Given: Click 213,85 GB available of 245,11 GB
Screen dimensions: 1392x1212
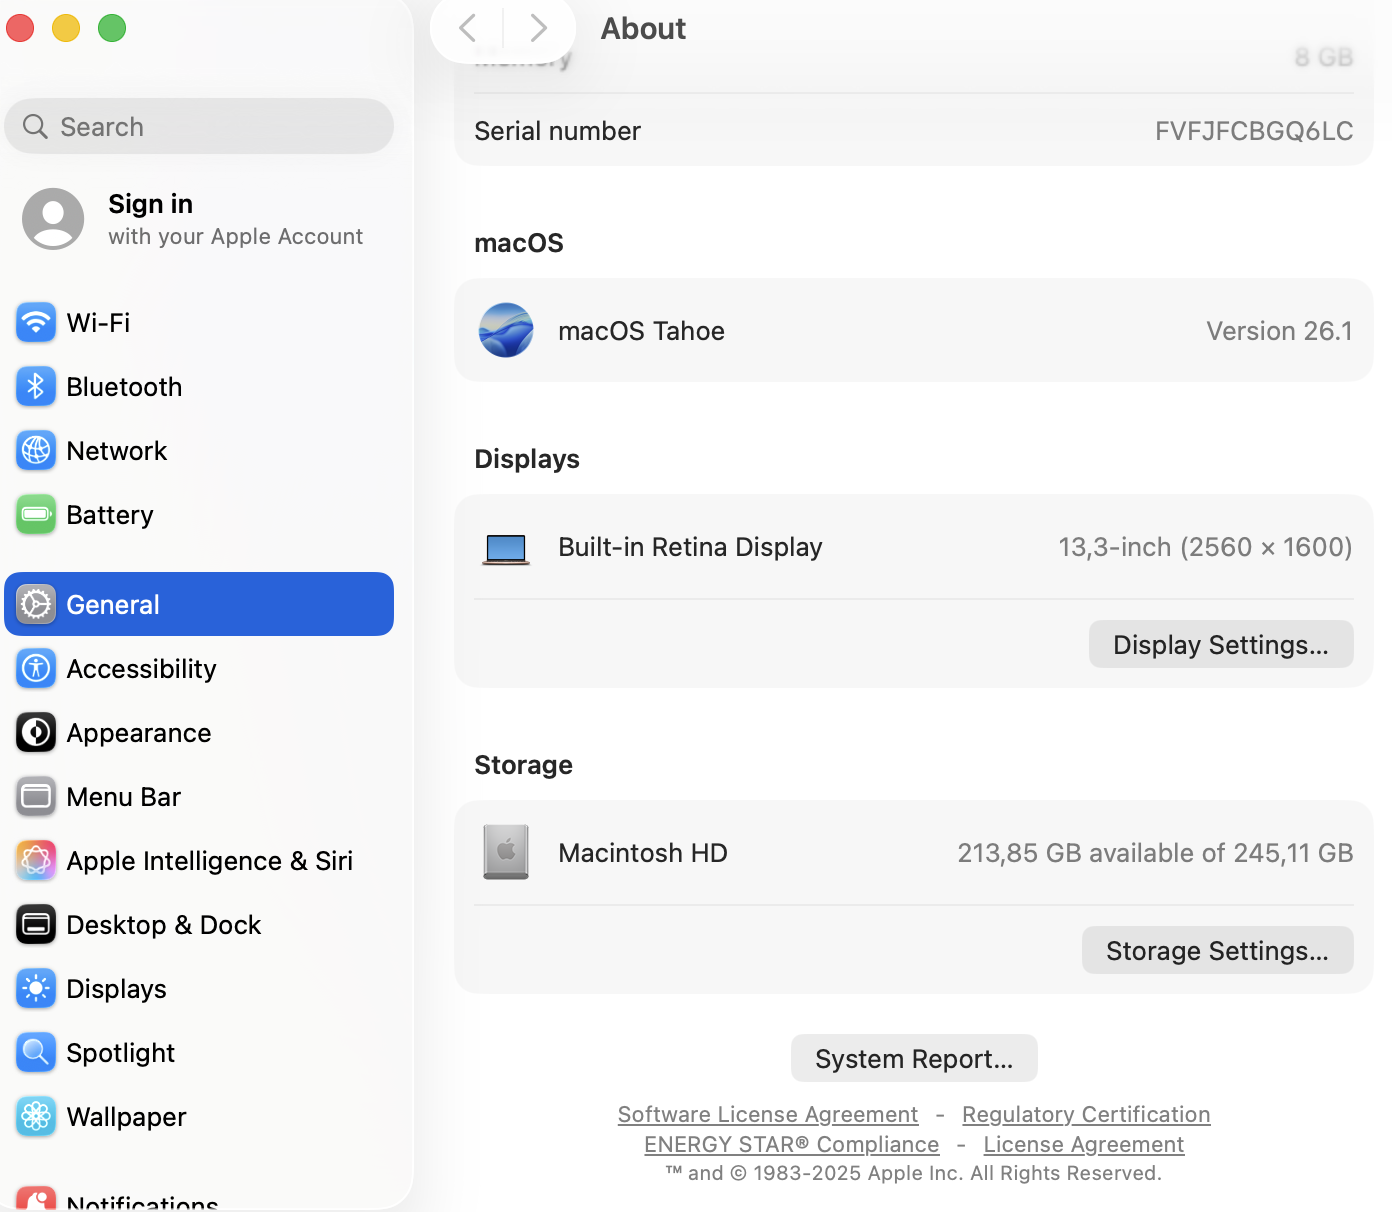Looking at the screenshot, I should coord(1155,853).
